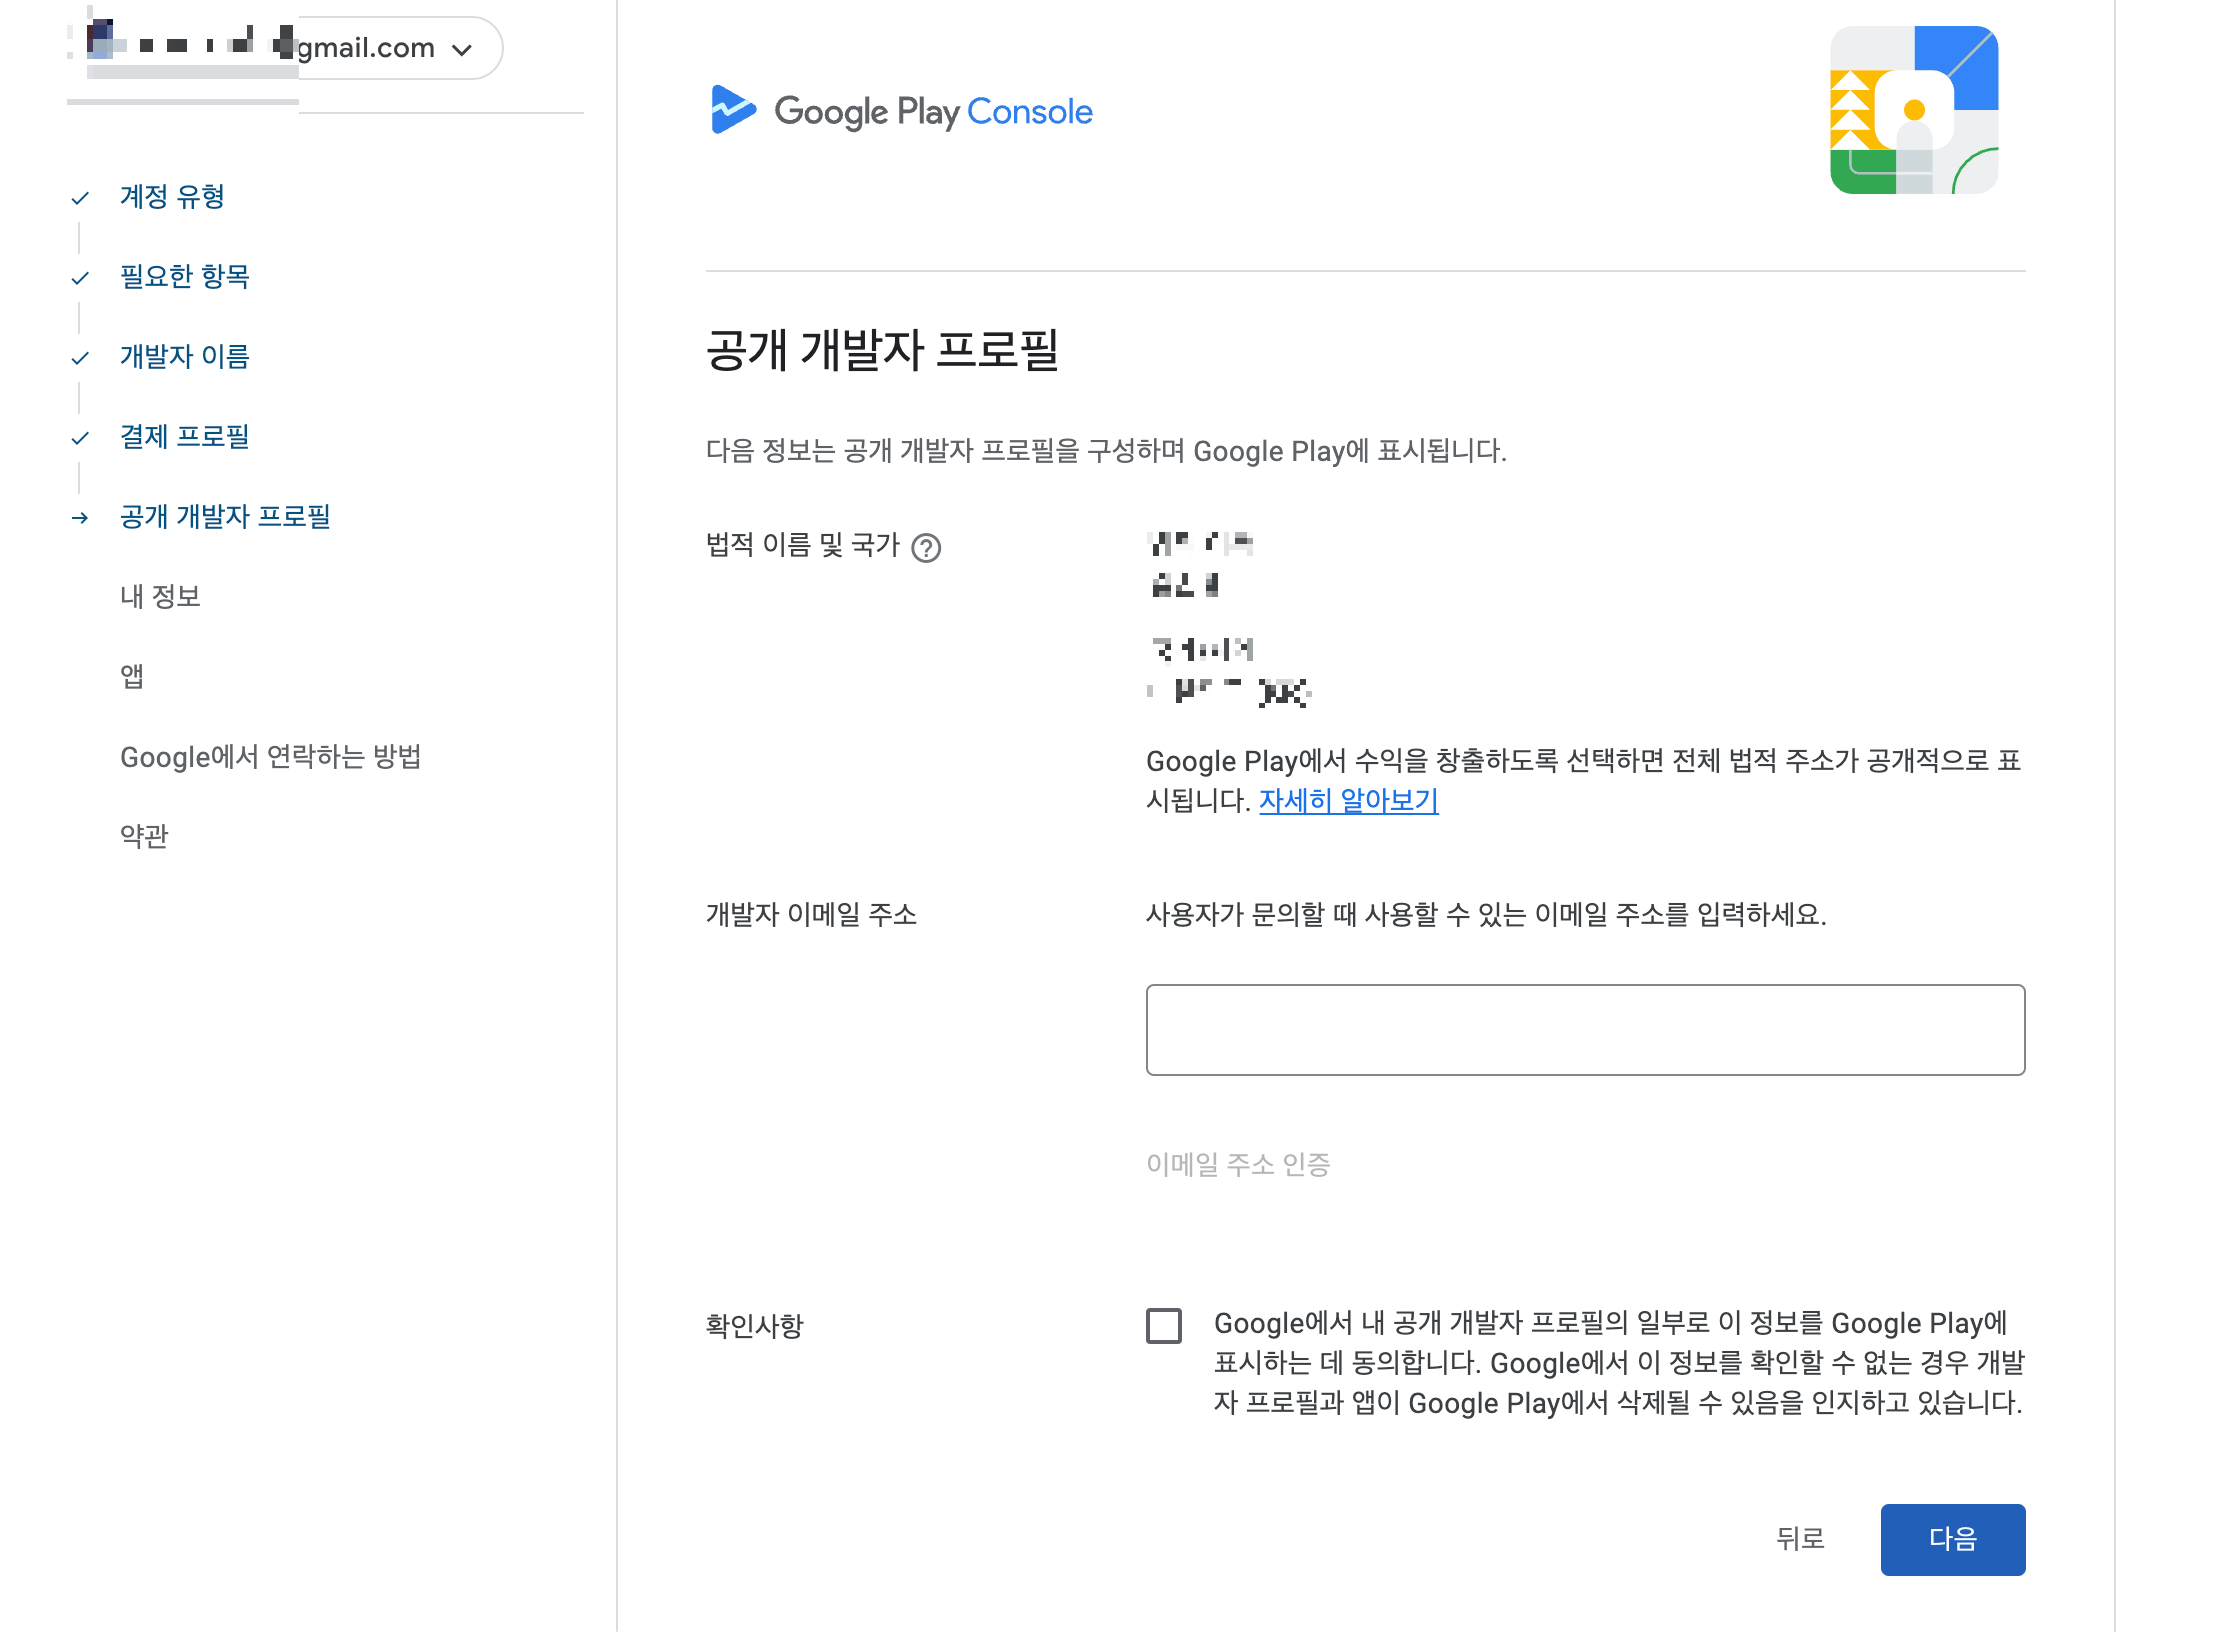Click the help icon beside 법적 이름 및 국가

point(926,548)
